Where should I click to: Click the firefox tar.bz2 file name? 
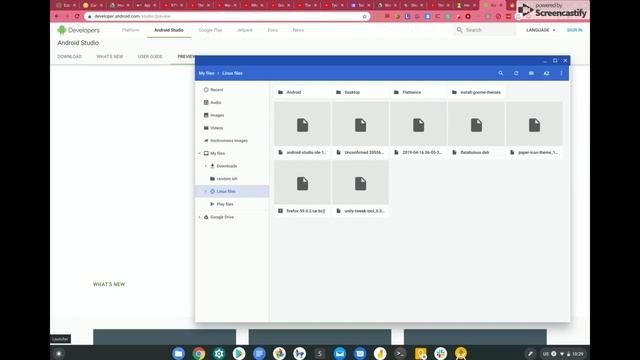coord(306,211)
